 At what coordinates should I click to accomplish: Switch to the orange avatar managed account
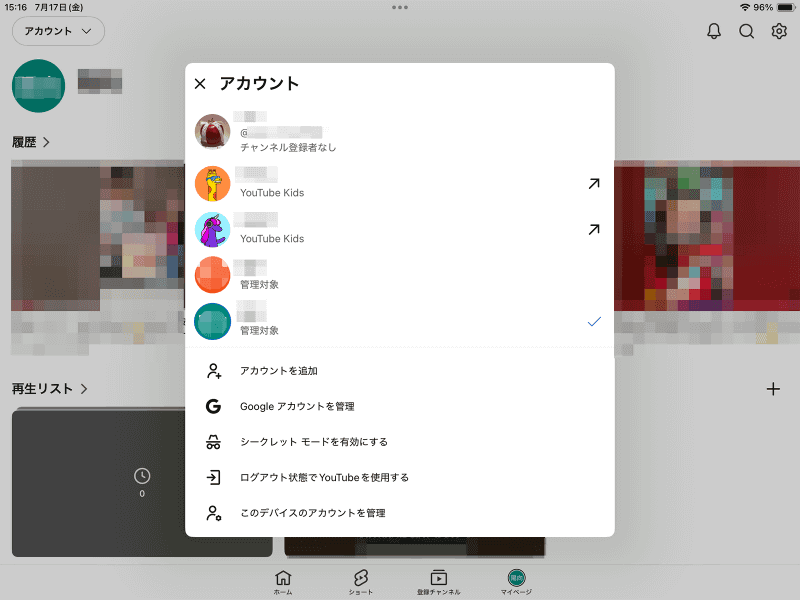point(399,276)
